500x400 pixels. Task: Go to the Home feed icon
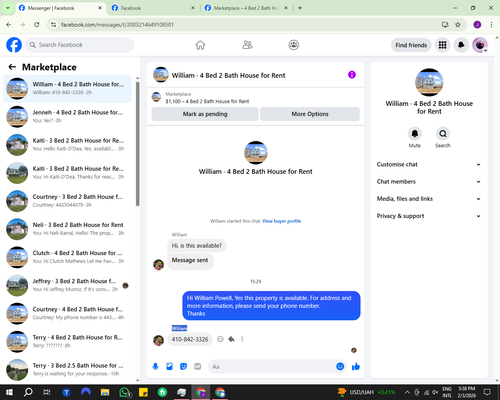coord(200,45)
